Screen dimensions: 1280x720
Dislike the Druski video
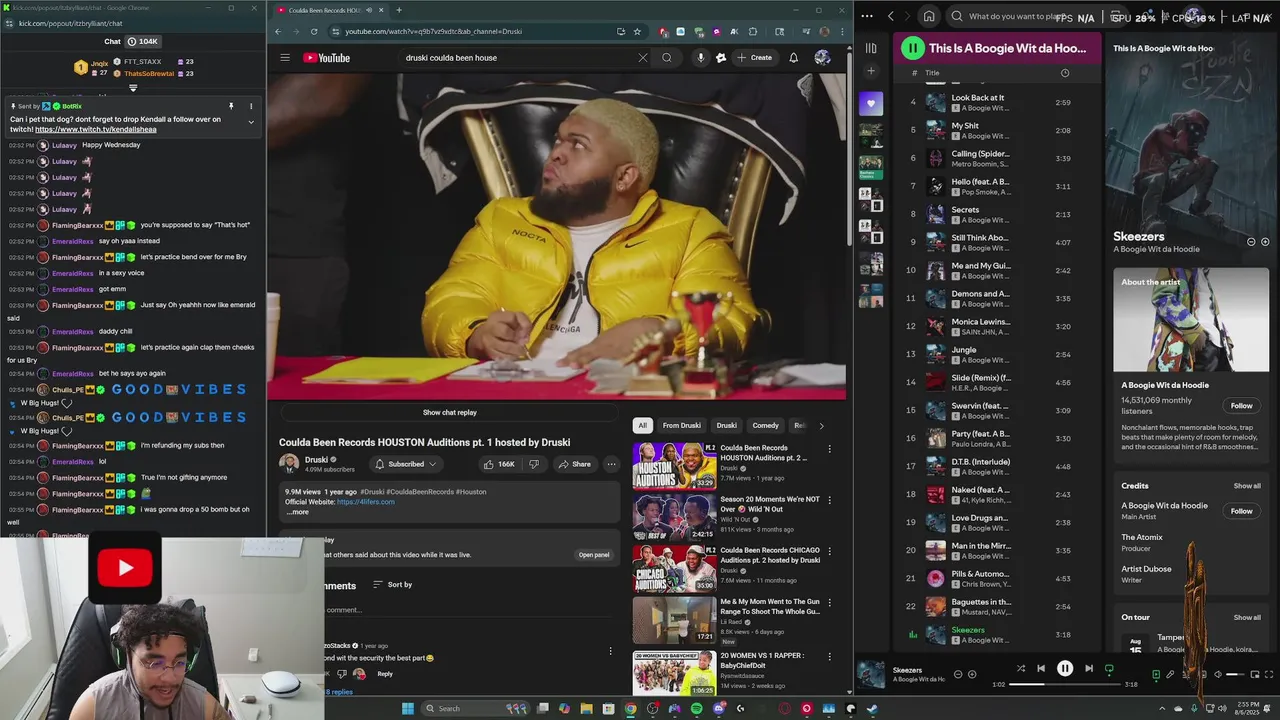pos(534,464)
